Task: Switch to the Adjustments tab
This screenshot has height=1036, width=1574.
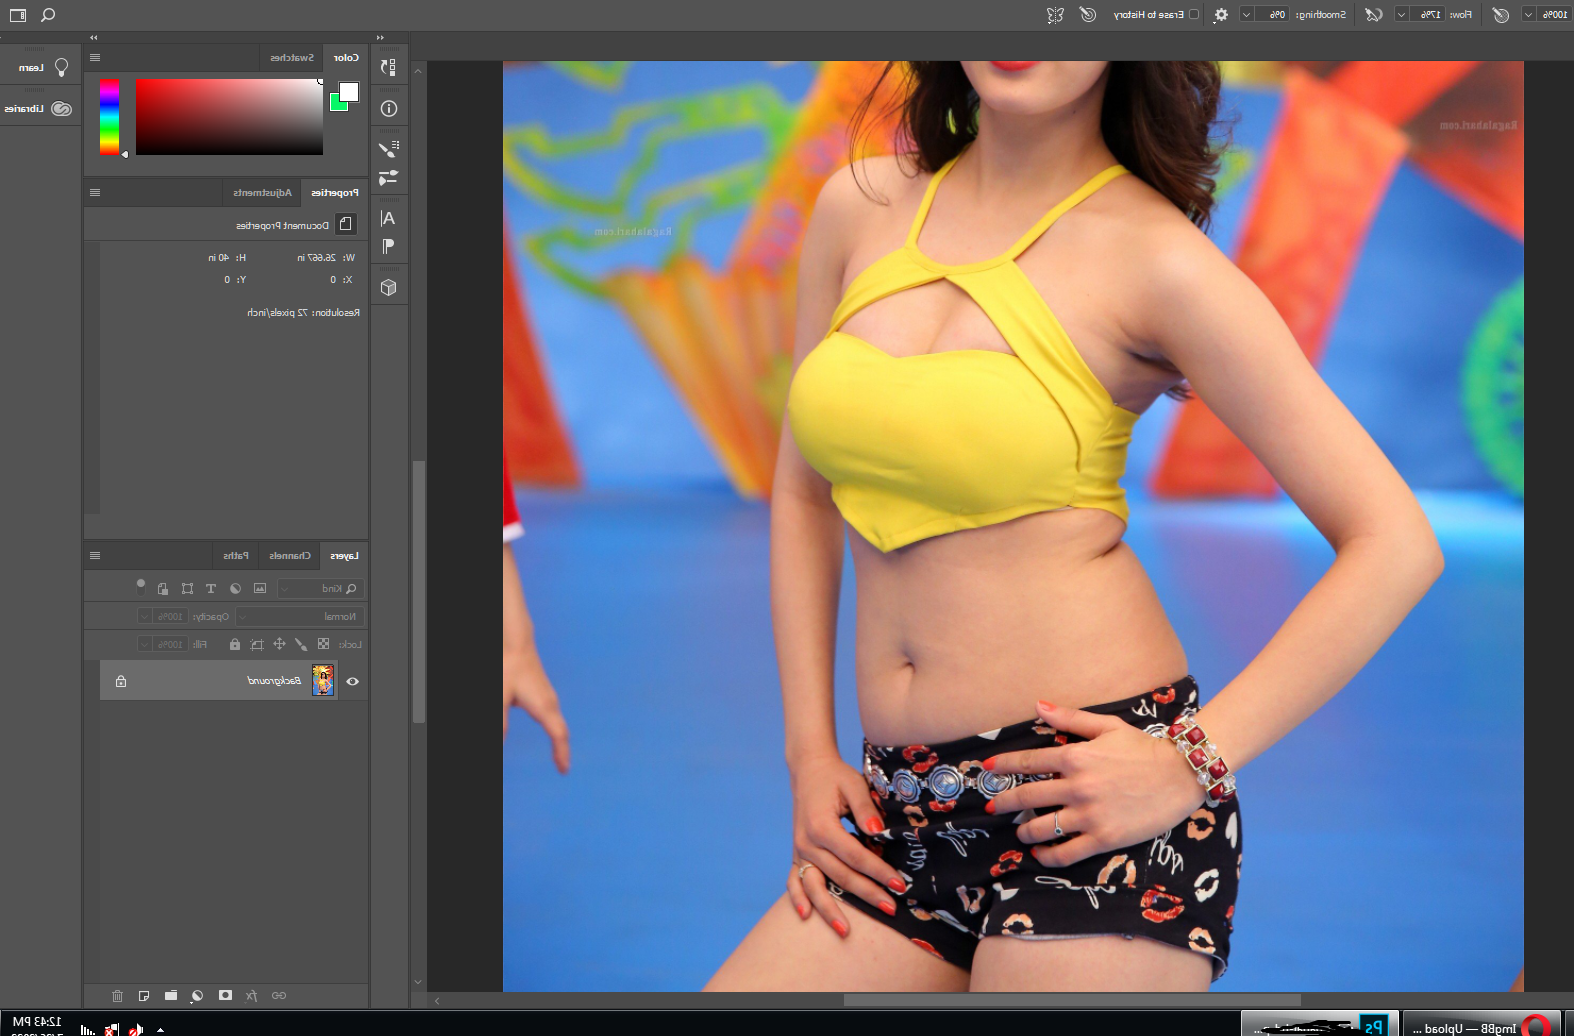Action: (x=262, y=192)
